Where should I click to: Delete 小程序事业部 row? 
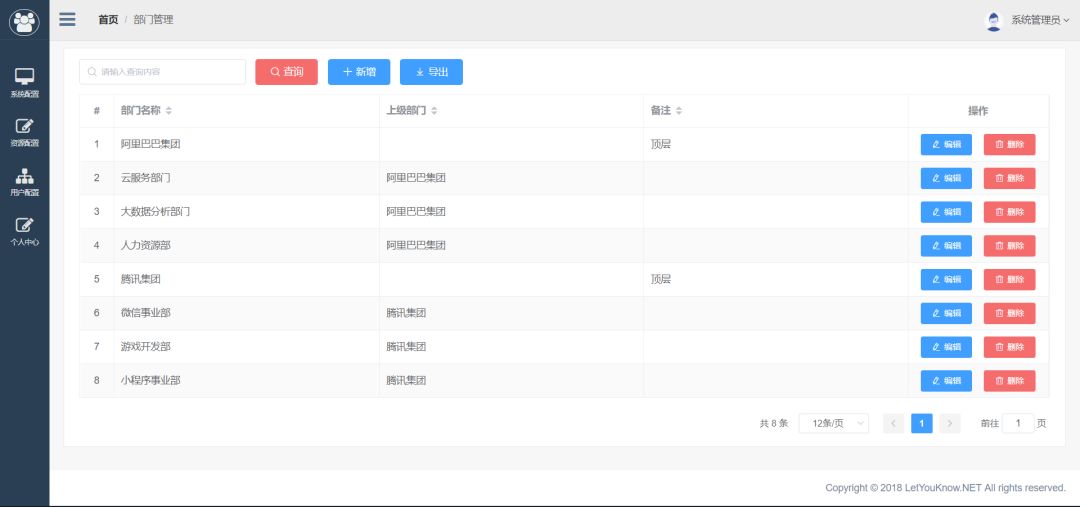point(1009,381)
